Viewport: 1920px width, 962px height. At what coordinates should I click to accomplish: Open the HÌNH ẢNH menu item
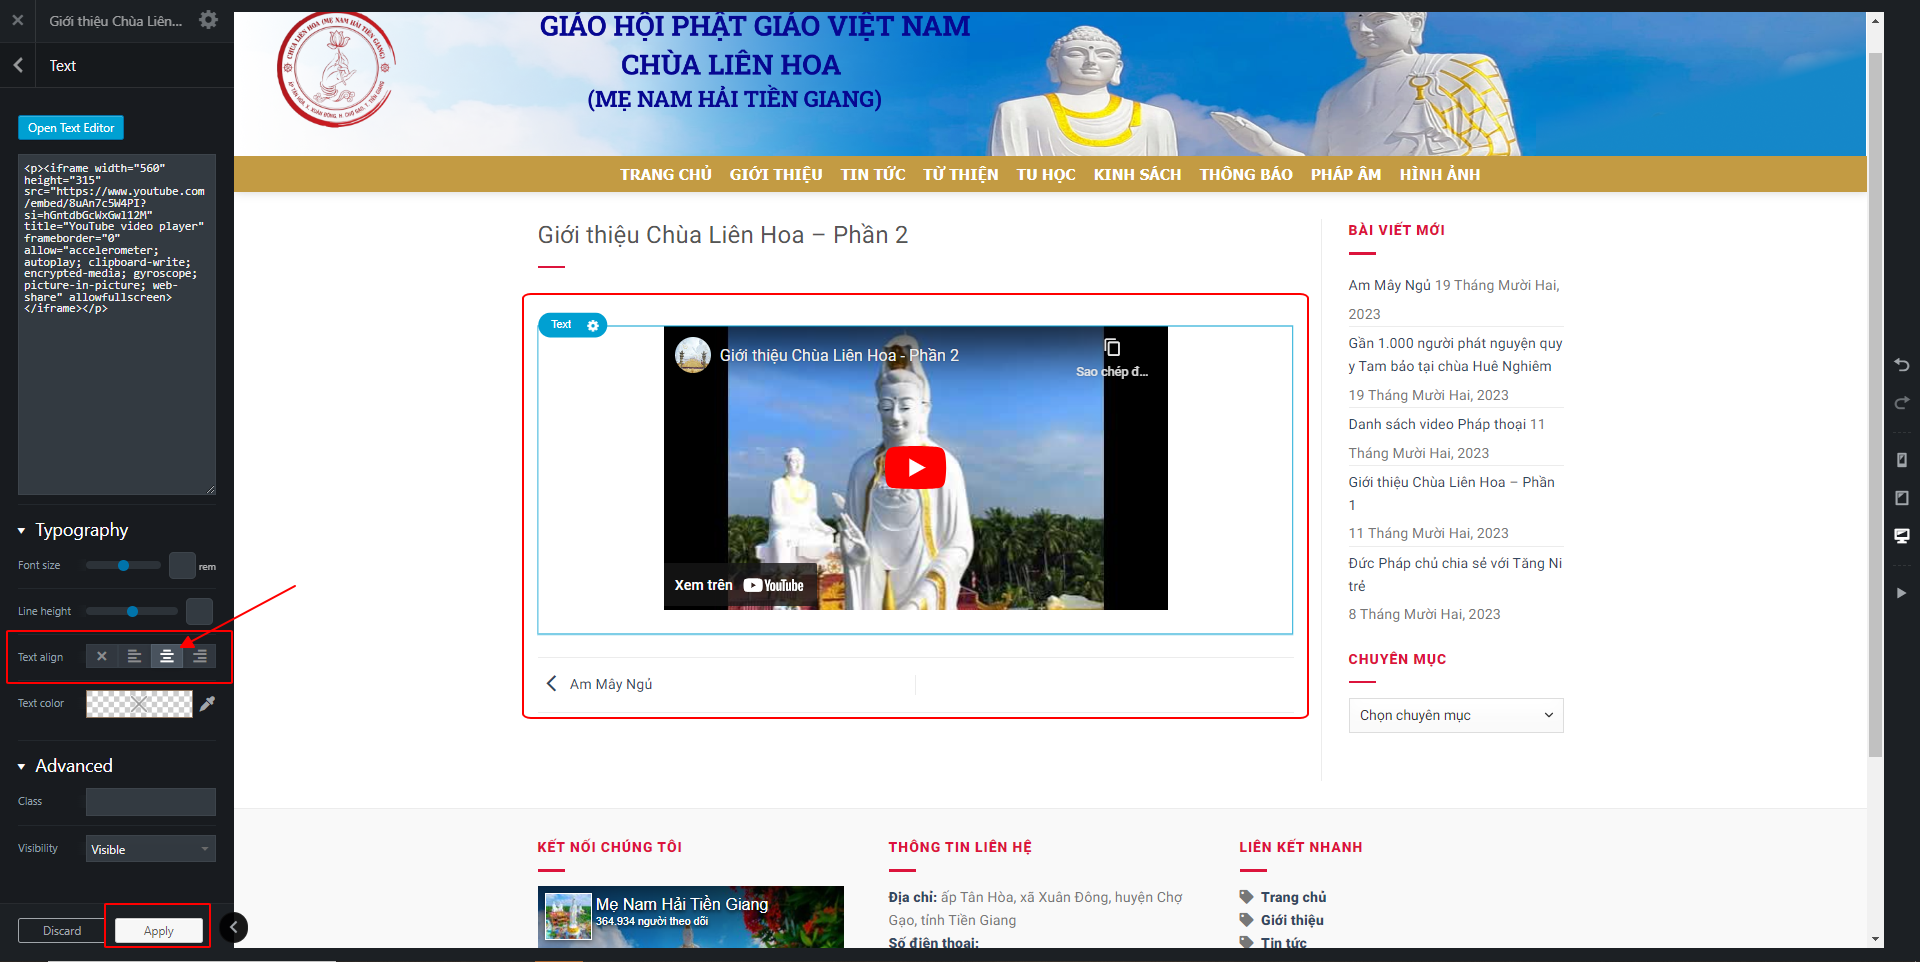pyautogui.click(x=1440, y=174)
